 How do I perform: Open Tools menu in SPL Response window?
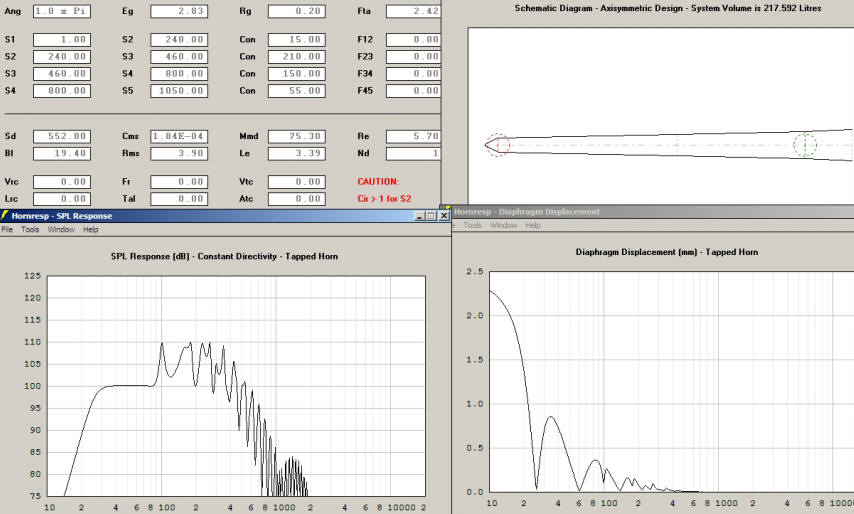[30, 229]
